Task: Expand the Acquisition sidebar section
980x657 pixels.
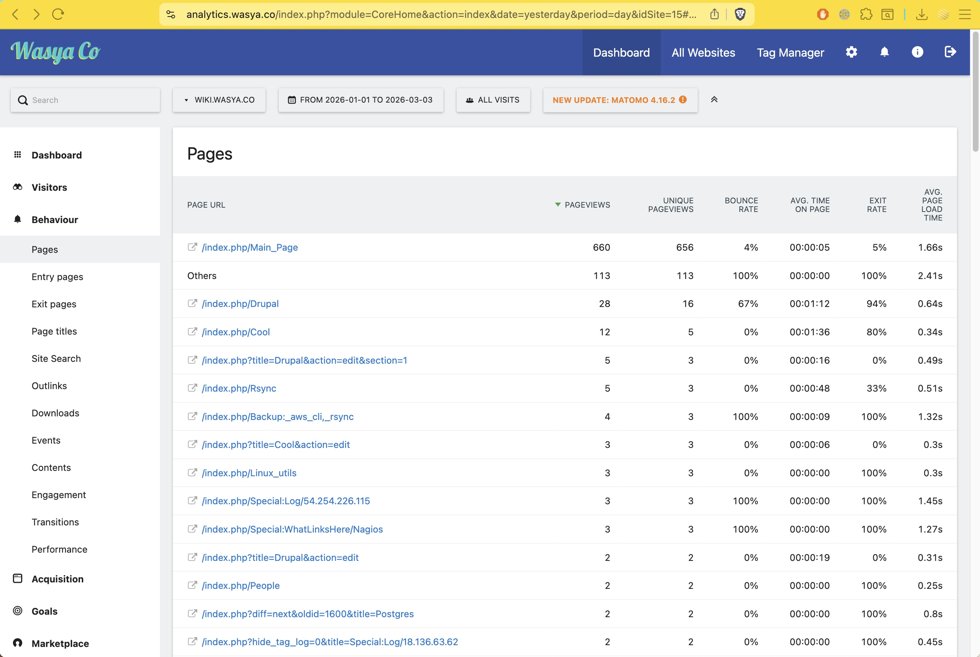Action: click(57, 579)
